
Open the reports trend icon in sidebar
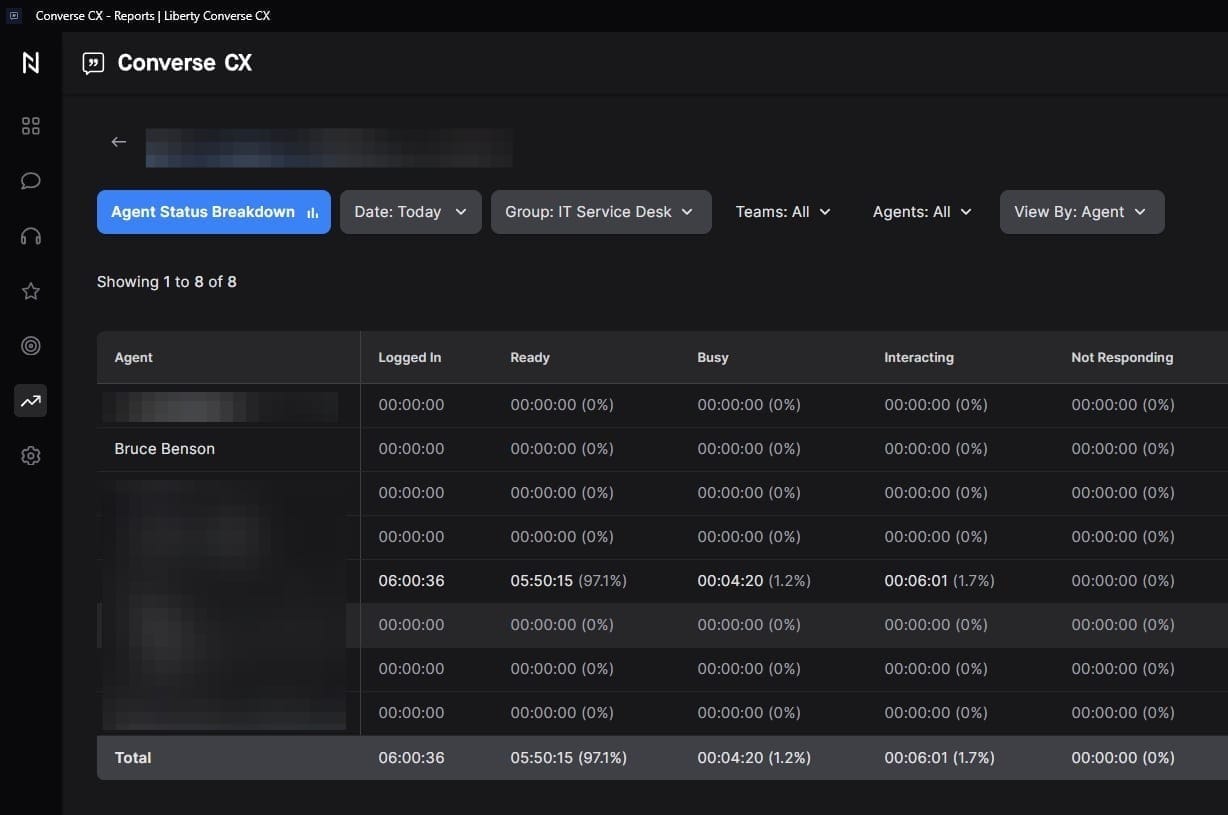31,401
